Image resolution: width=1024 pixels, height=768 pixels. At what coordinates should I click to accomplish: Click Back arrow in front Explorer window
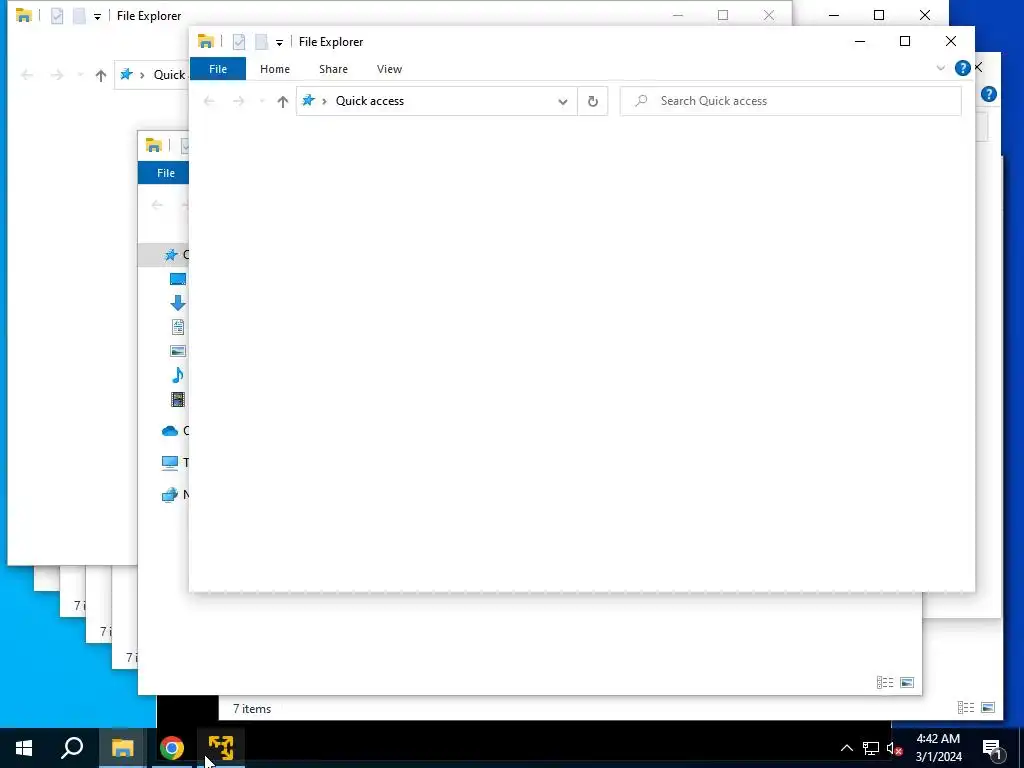(x=209, y=101)
